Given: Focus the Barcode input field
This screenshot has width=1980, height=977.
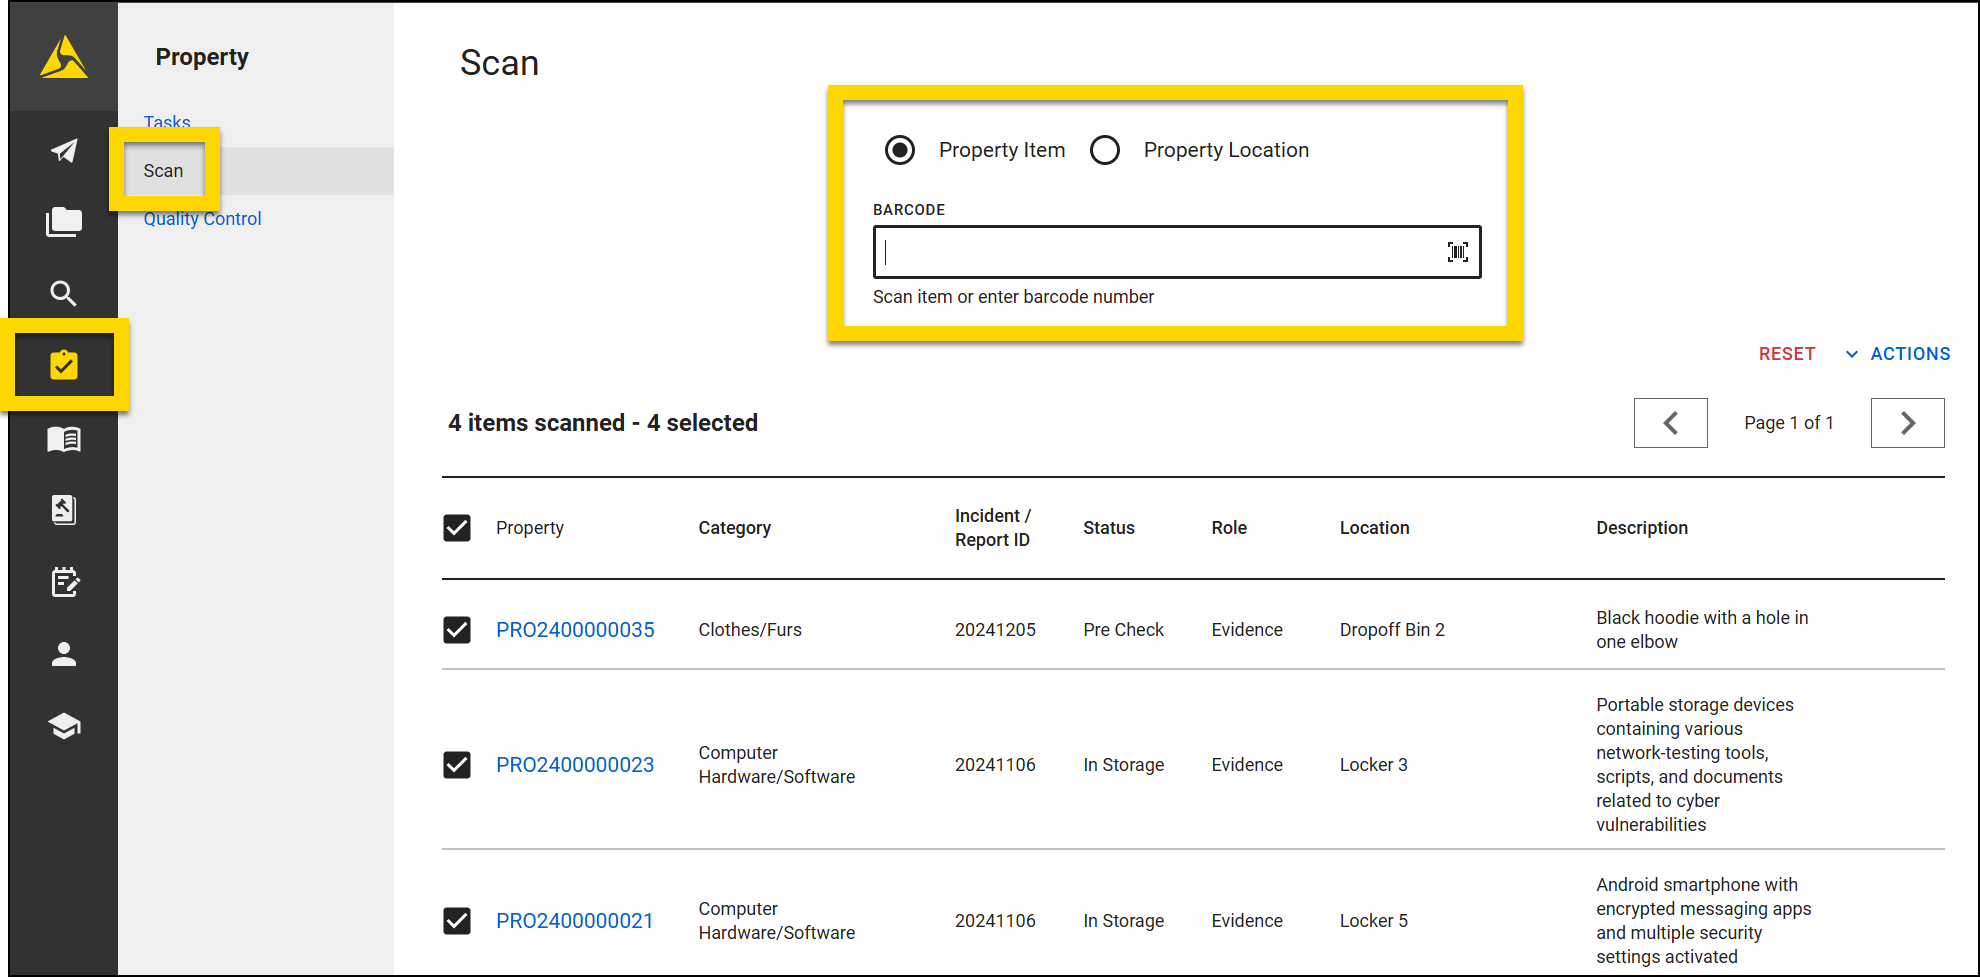Looking at the screenshot, I should pyautogui.click(x=1160, y=252).
